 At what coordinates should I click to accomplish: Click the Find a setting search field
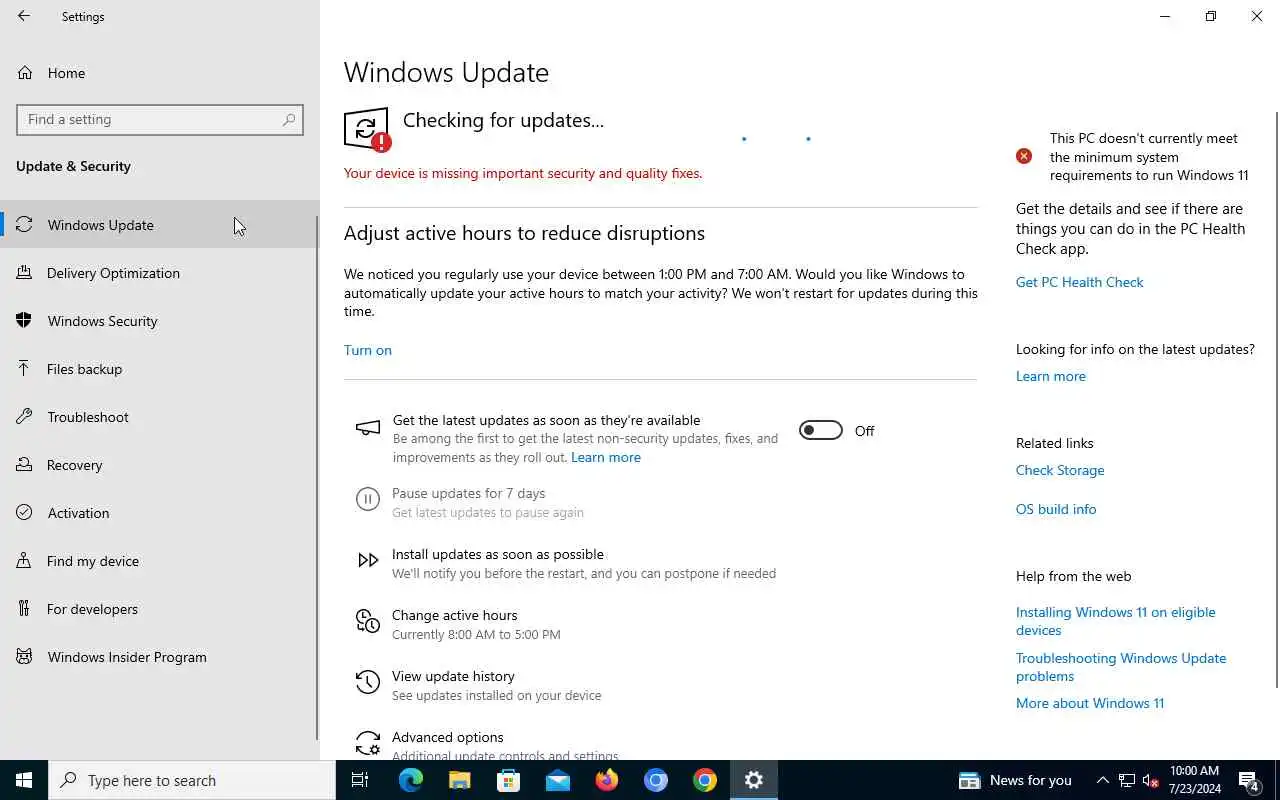[160, 119]
